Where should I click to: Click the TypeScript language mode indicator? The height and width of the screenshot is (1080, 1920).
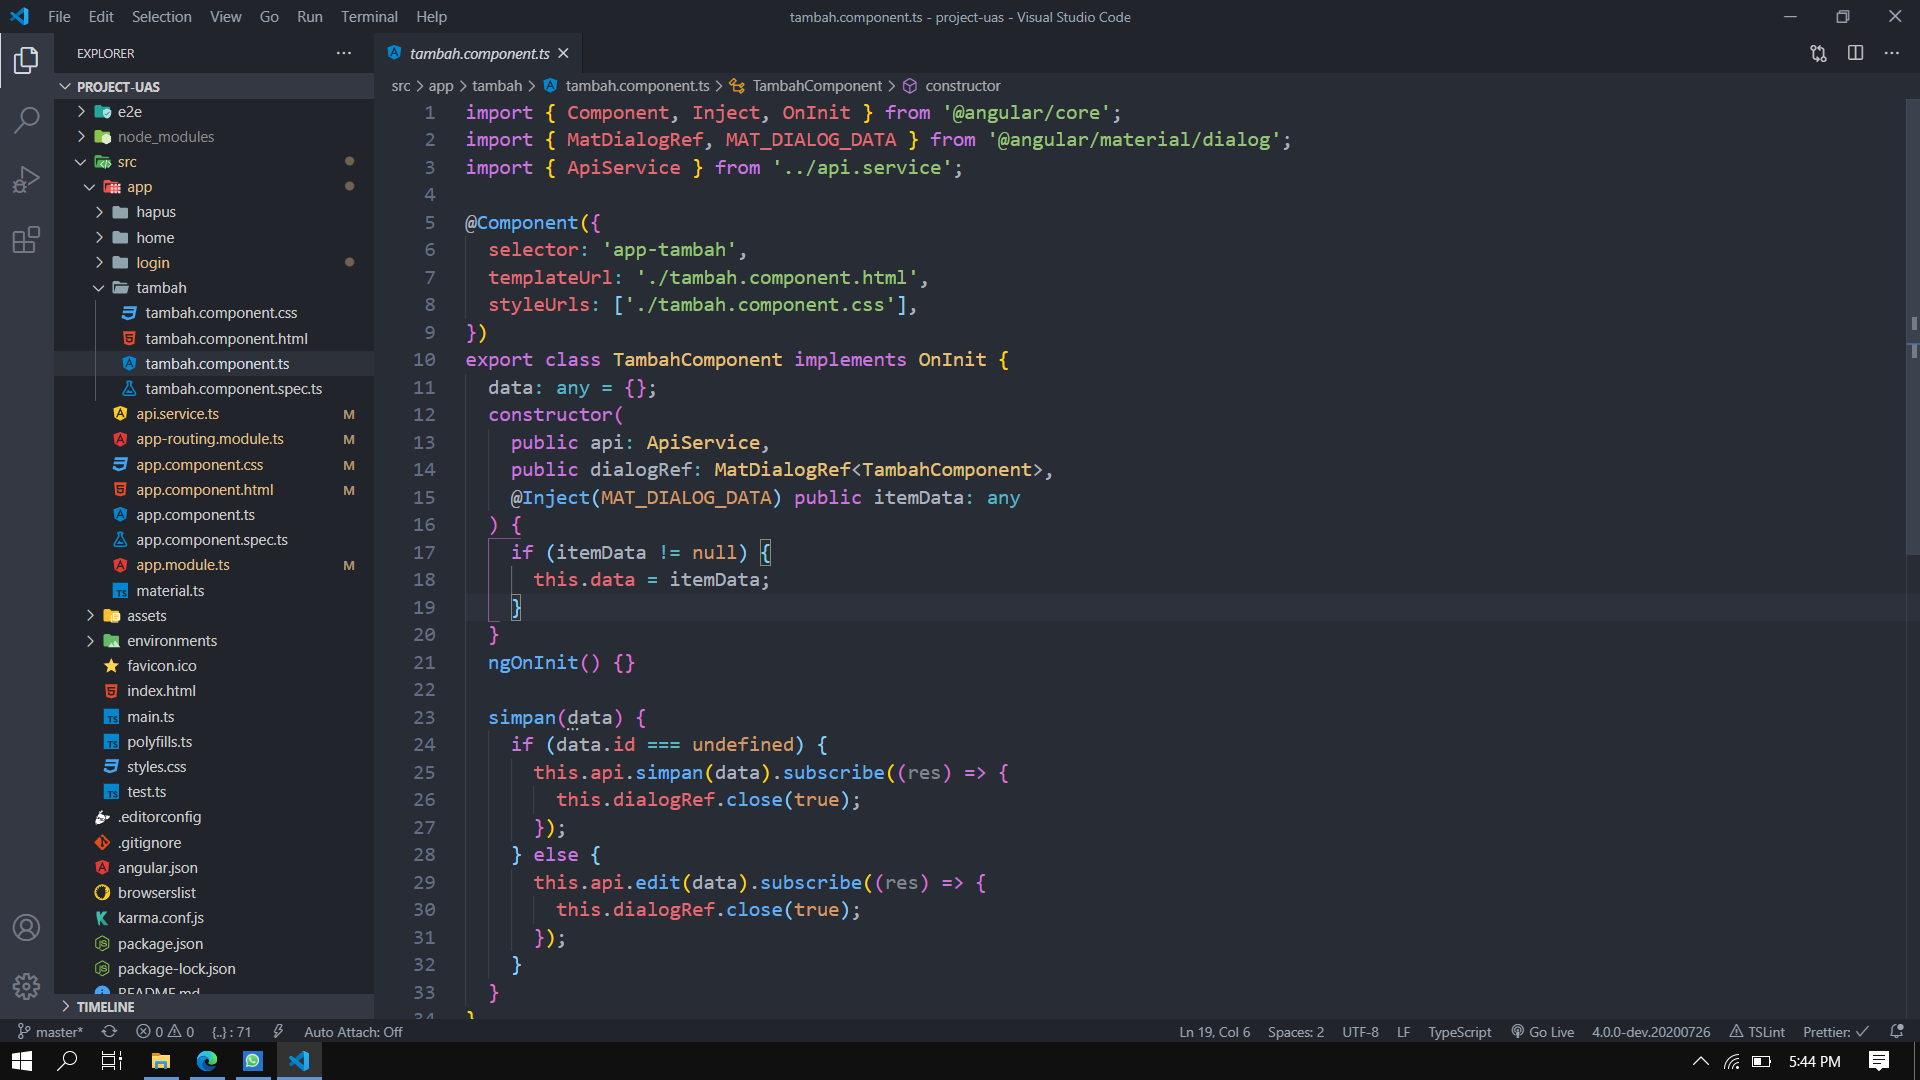[x=1459, y=1032]
